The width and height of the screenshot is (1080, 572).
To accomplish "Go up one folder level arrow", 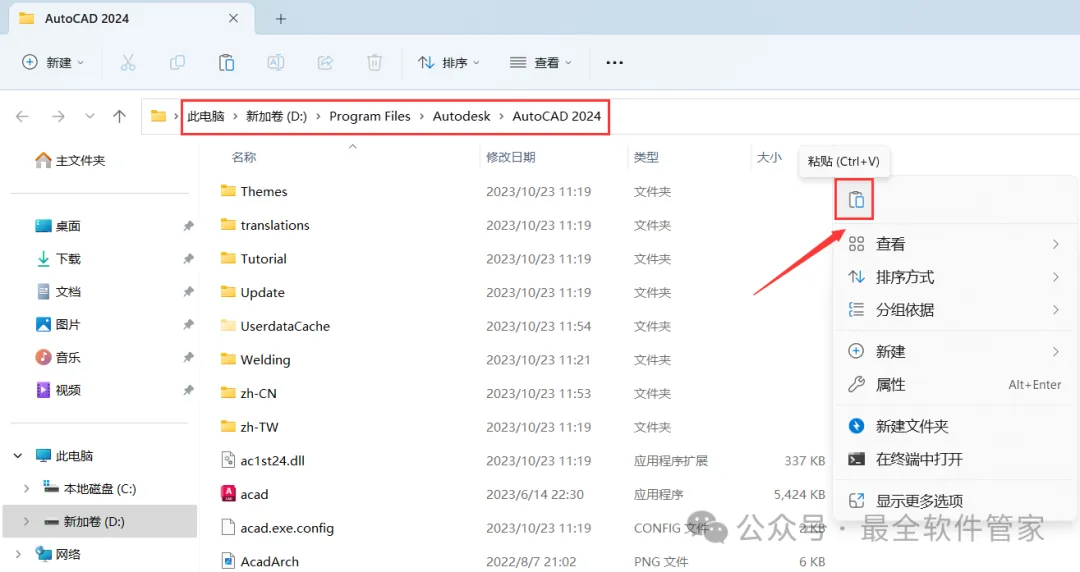I will click(120, 116).
